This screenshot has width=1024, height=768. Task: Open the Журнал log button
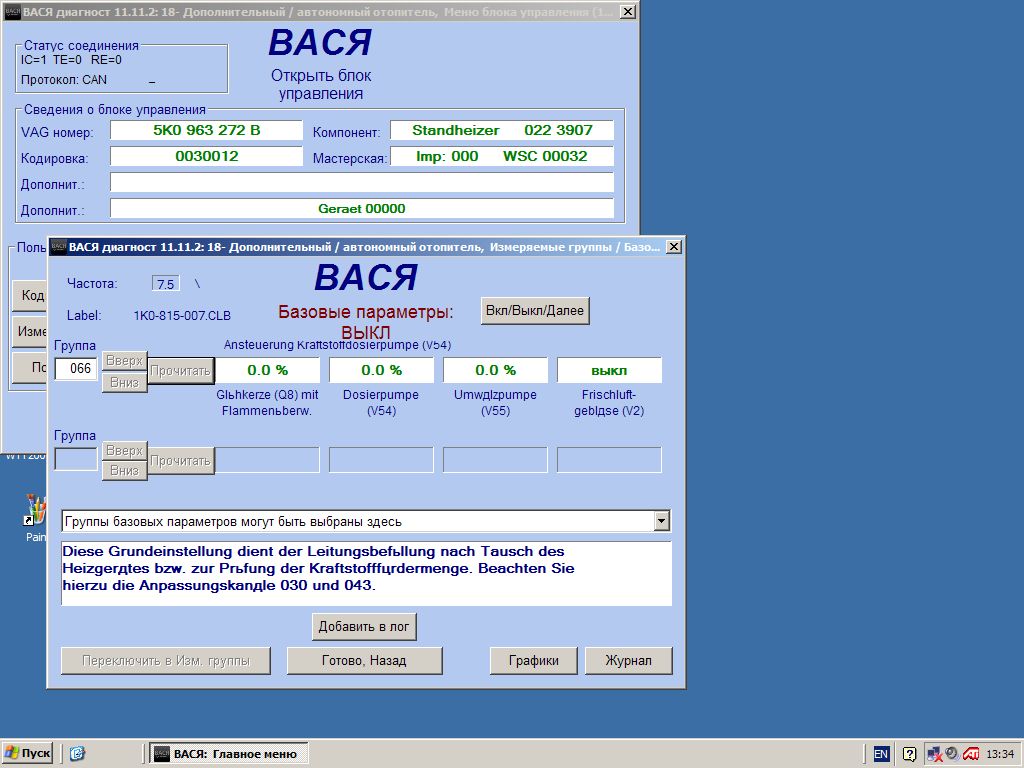point(628,661)
